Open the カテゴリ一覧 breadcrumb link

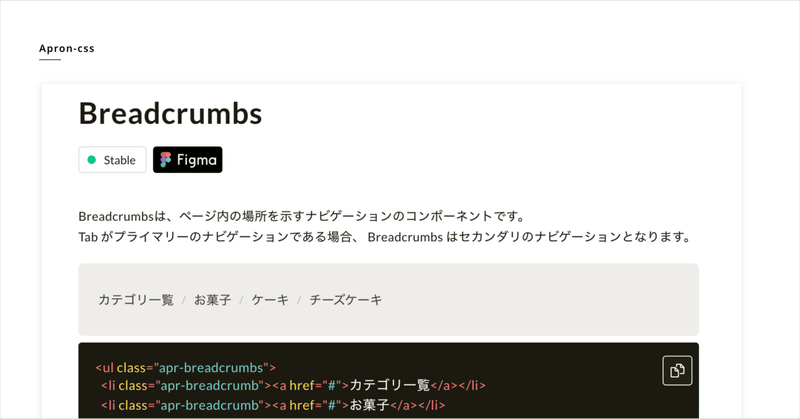136,300
